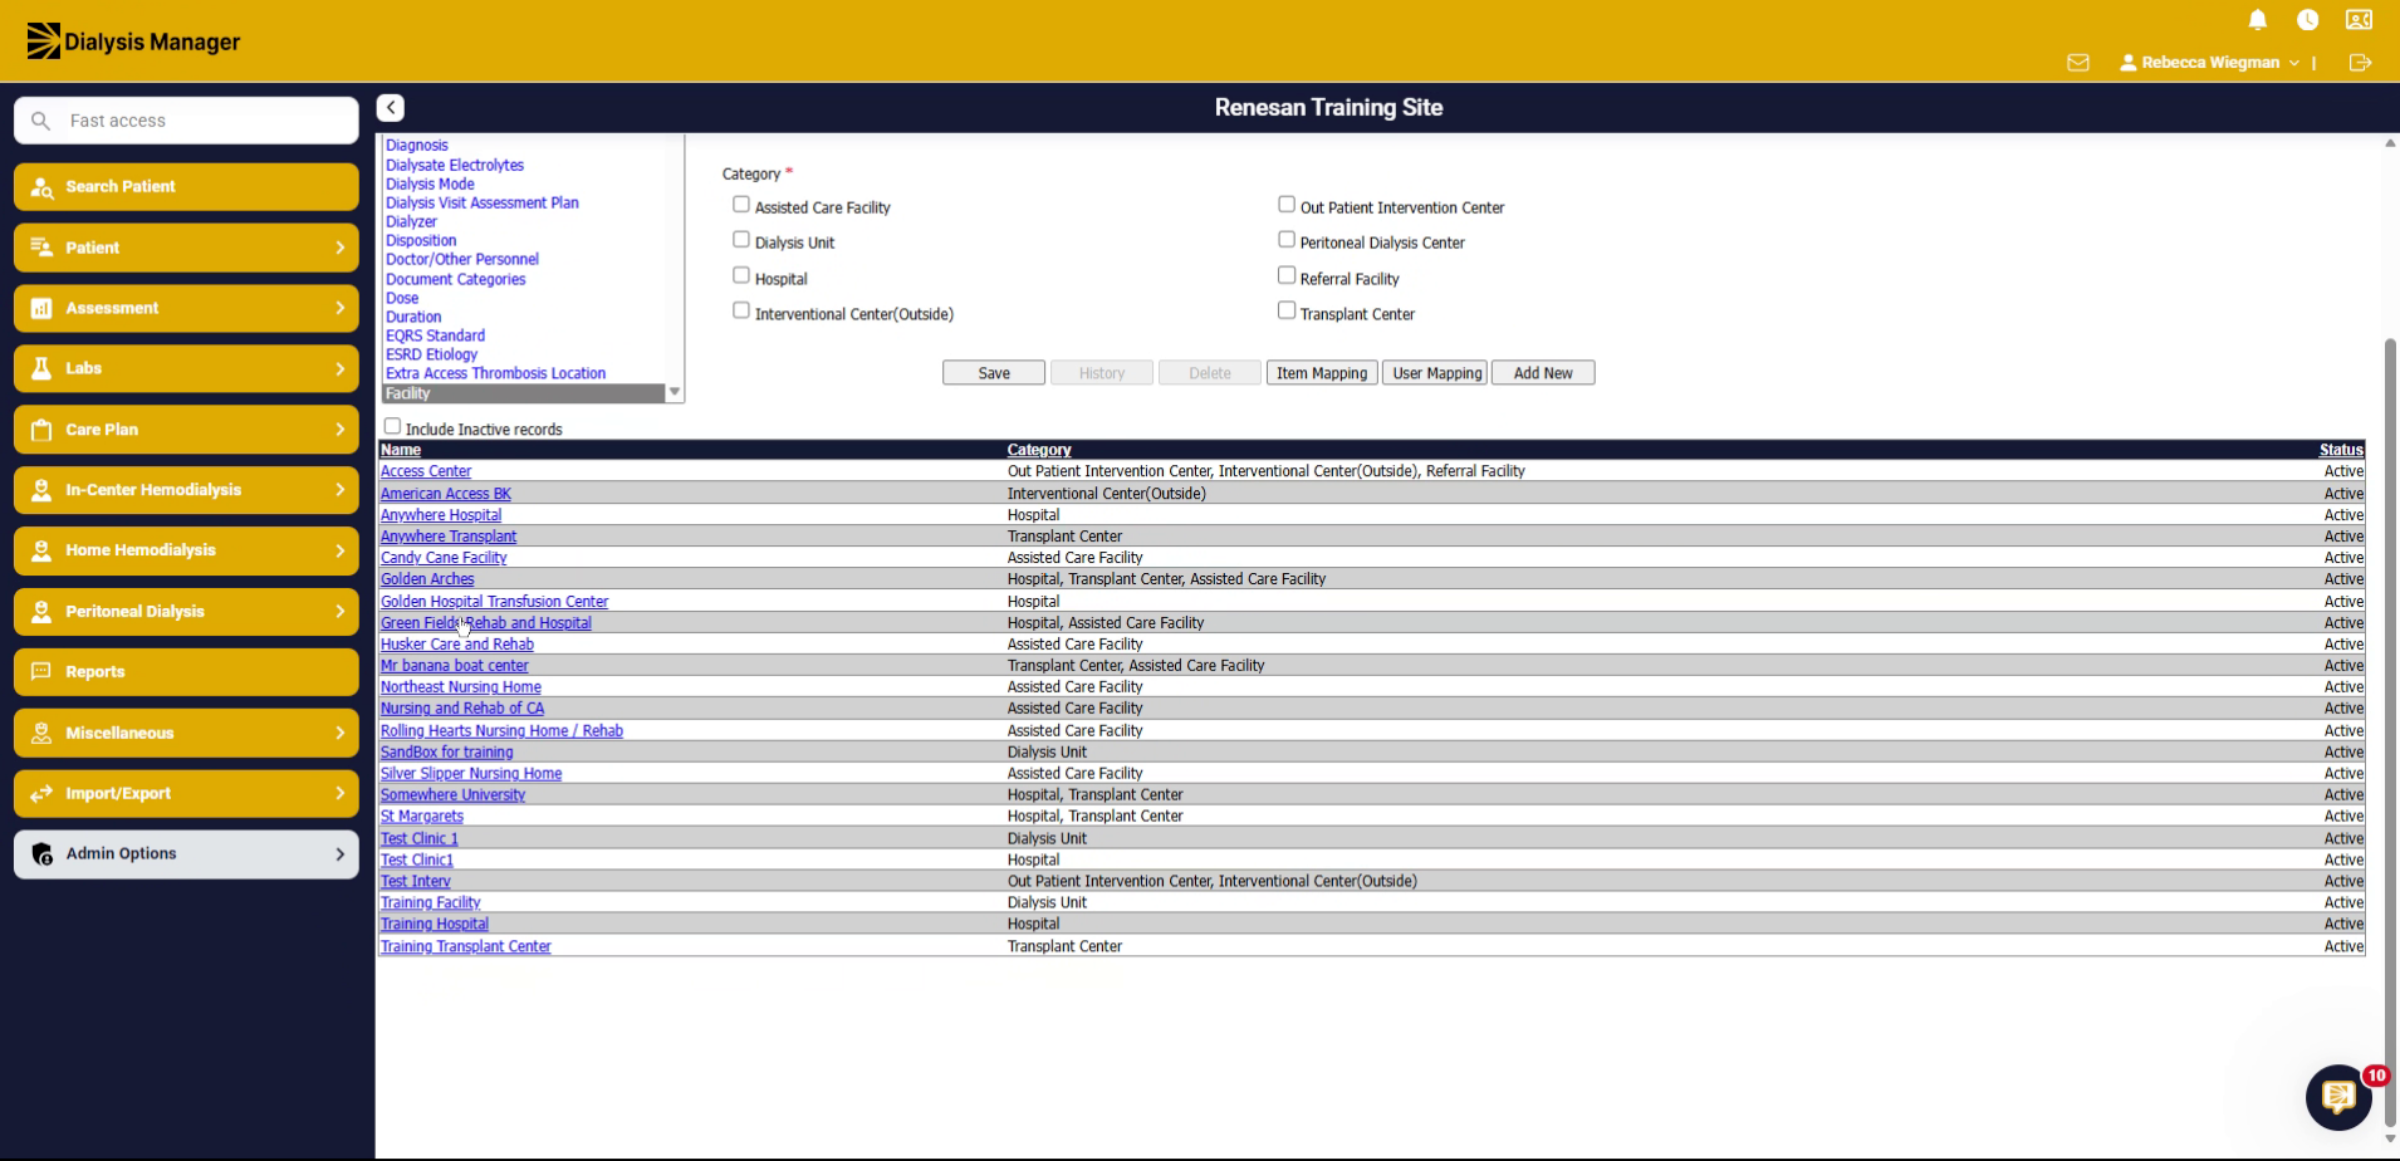This screenshot has height=1161, width=2400.
Task: Click the Labs flask icon
Action: pos(41,368)
